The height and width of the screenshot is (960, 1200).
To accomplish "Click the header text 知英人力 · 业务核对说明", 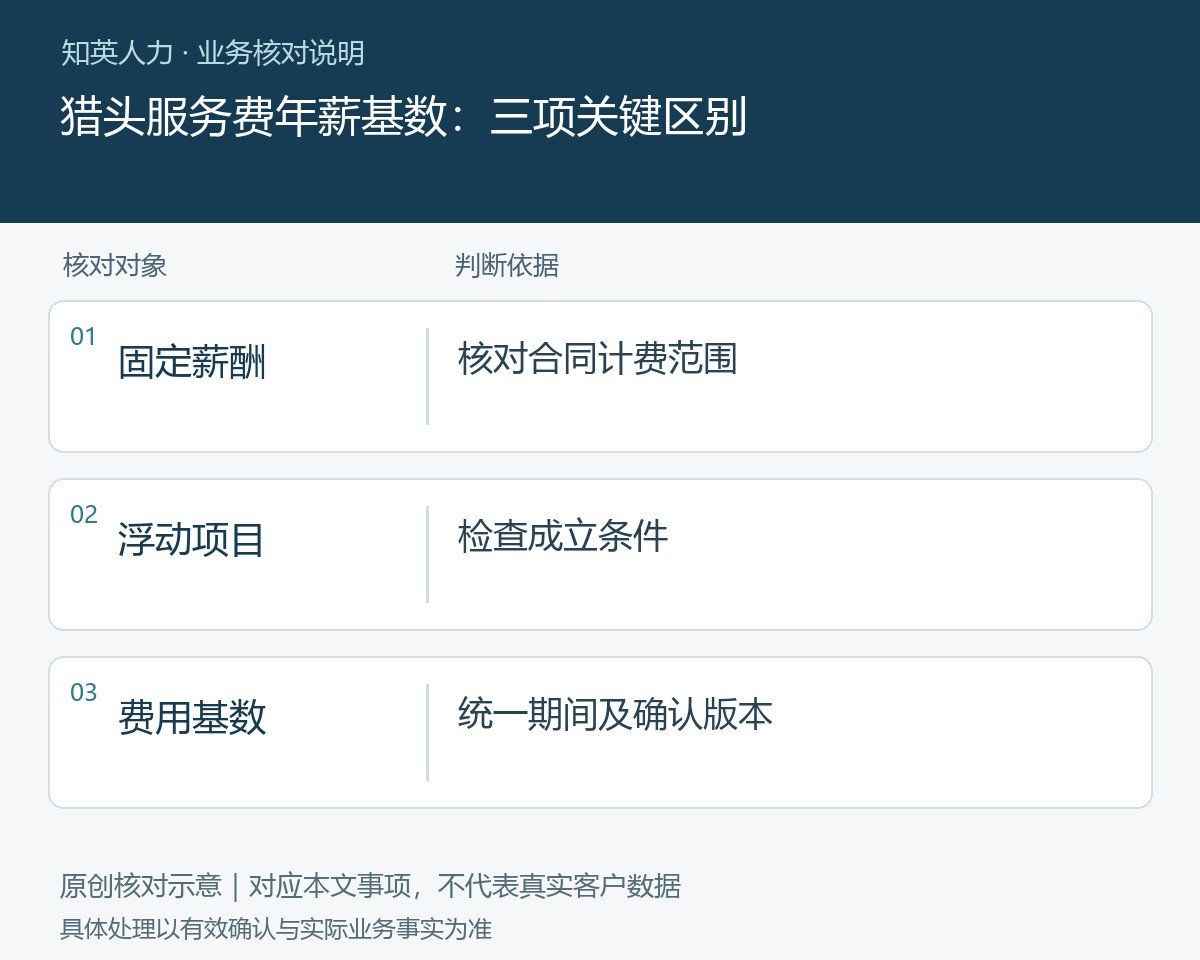I will pyautogui.click(x=212, y=52).
